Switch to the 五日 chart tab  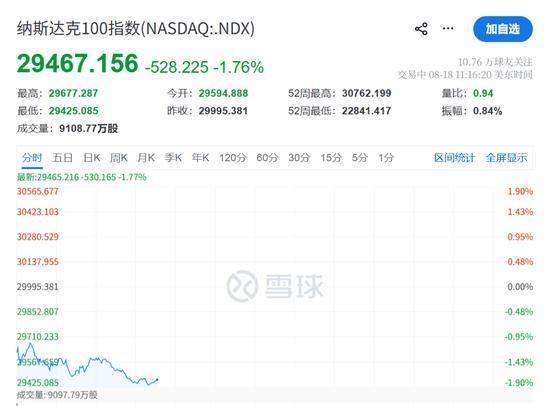click(x=62, y=158)
